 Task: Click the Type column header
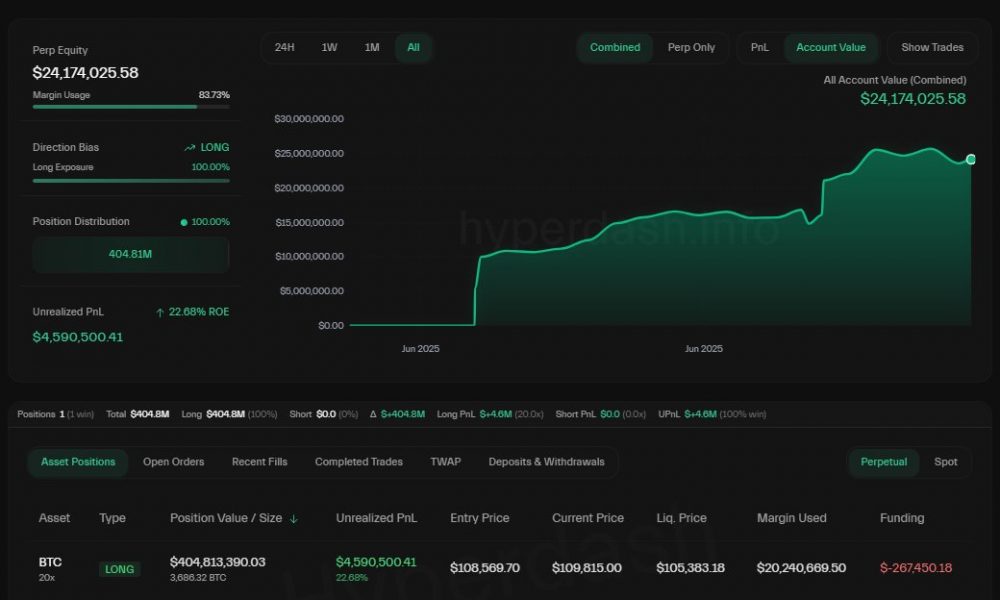click(112, 518)
